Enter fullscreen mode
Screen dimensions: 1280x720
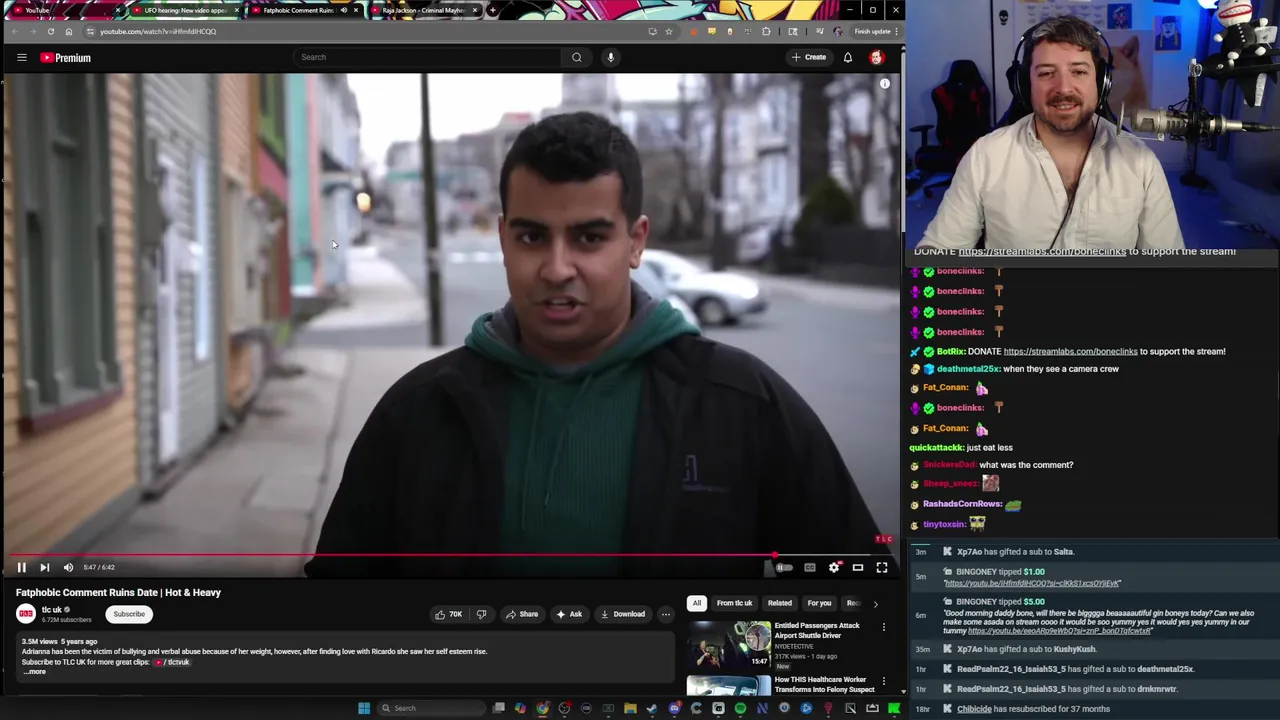(882, 567)
